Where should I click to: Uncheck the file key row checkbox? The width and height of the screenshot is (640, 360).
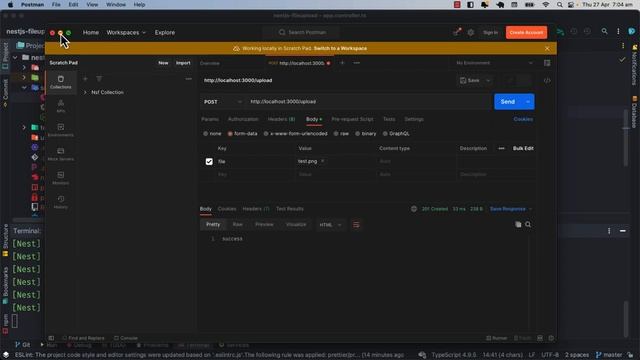click(x=209, y=162)
